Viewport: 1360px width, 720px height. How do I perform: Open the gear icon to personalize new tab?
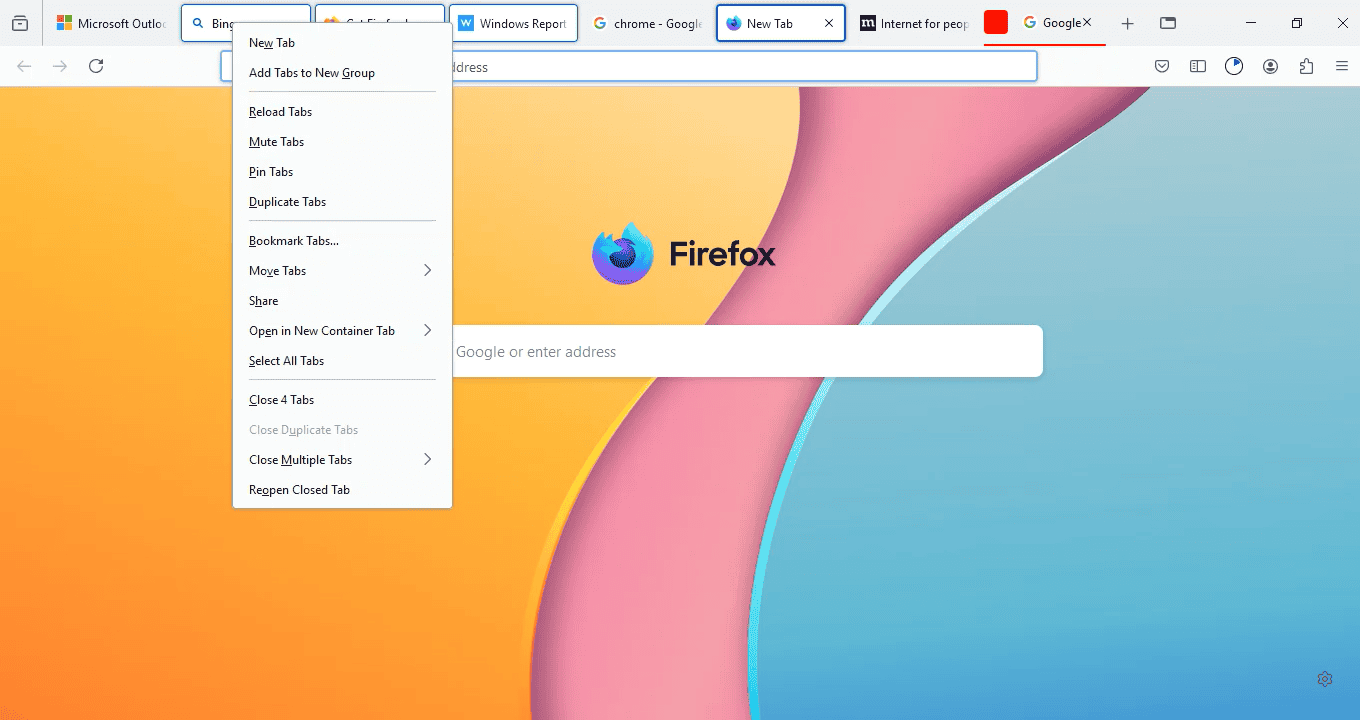click(1325, 679)
